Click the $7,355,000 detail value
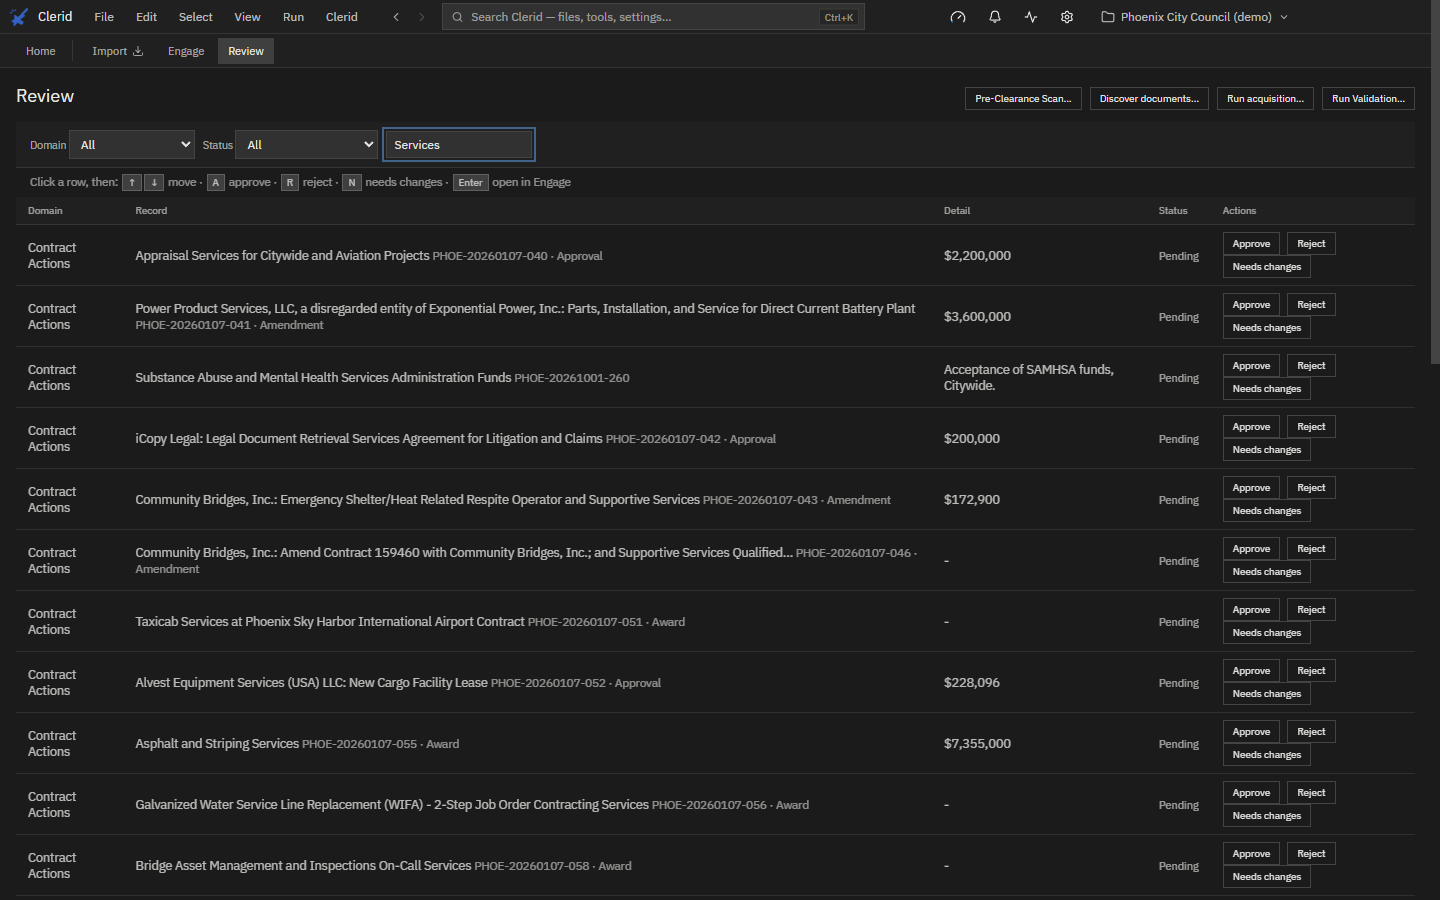Viewport: 1440px width, 900px height. click(977, 744)
